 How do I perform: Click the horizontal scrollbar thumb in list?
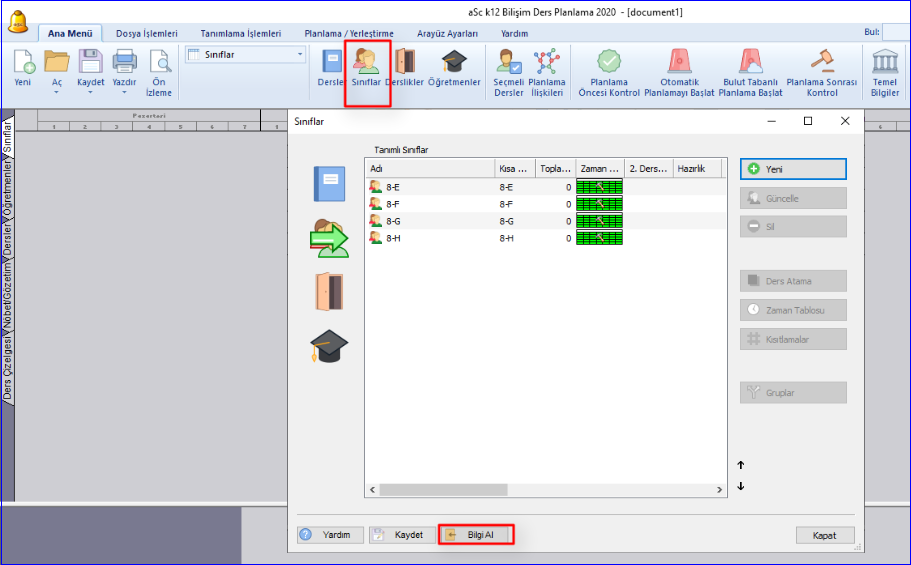[x=443, y=490]
